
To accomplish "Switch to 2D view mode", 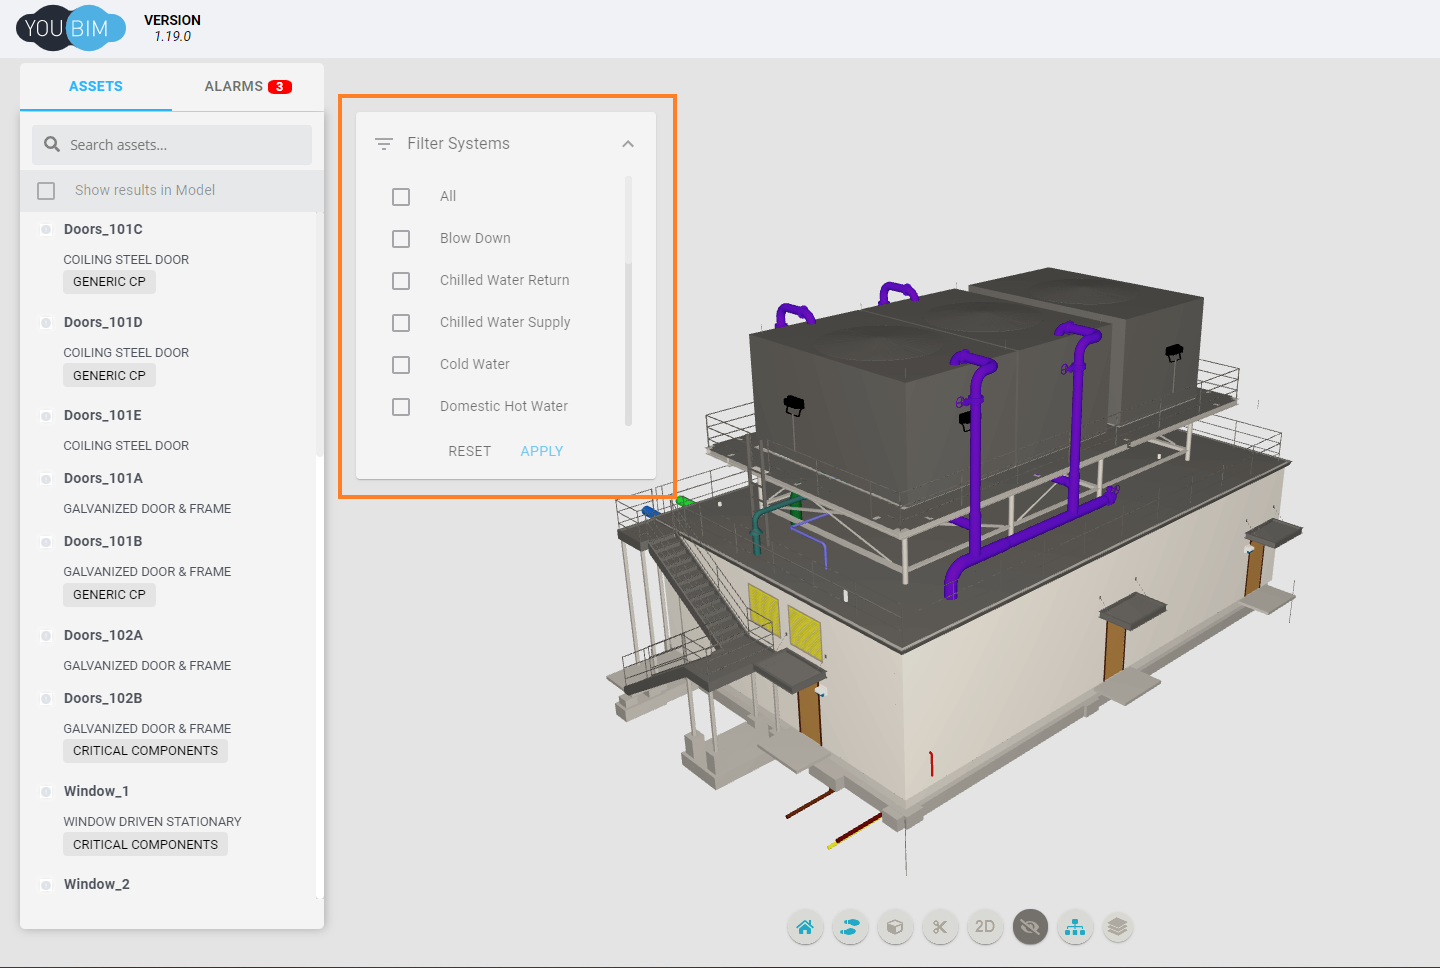I will click(985, 927).
